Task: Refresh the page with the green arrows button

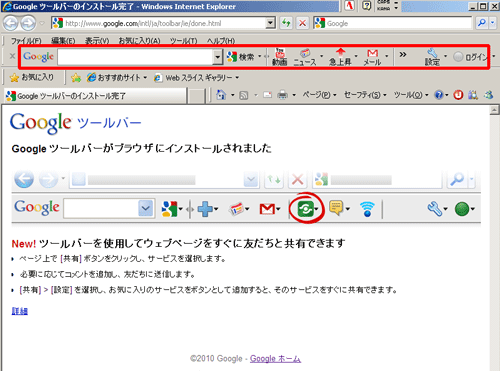Action: (x=286, y=23)
